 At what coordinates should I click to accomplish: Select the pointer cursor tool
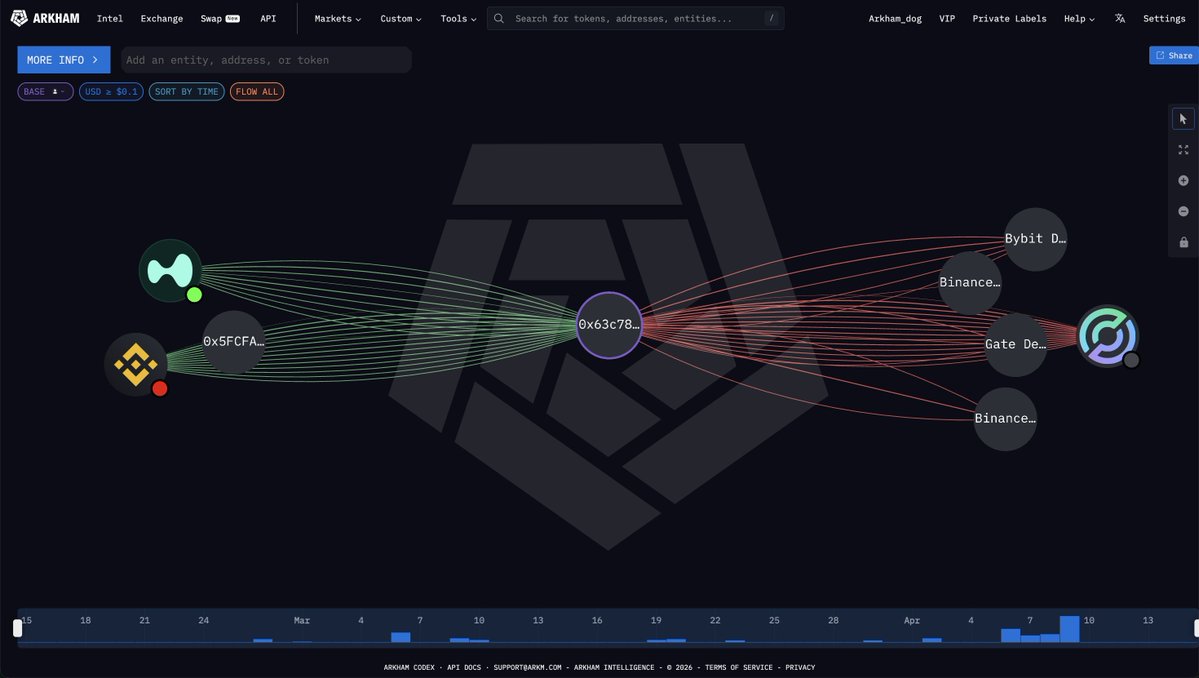(x=1183, y=119)
